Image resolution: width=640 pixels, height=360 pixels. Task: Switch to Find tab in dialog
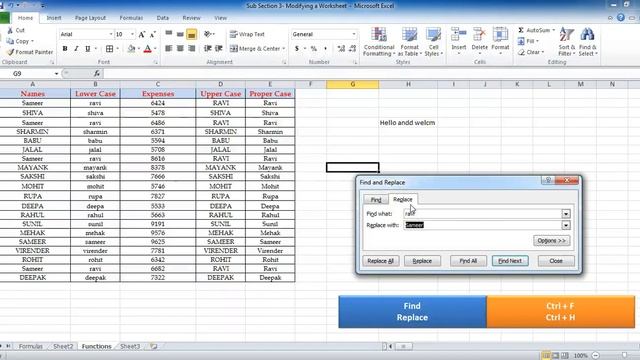376,200
